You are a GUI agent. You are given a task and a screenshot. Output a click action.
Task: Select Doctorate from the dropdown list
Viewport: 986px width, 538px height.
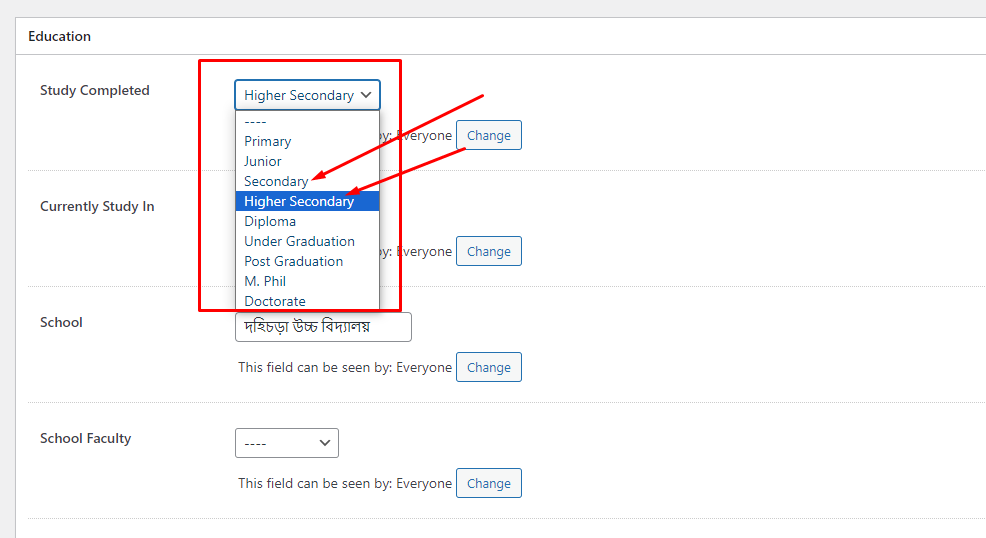click(x=275, y=301)
